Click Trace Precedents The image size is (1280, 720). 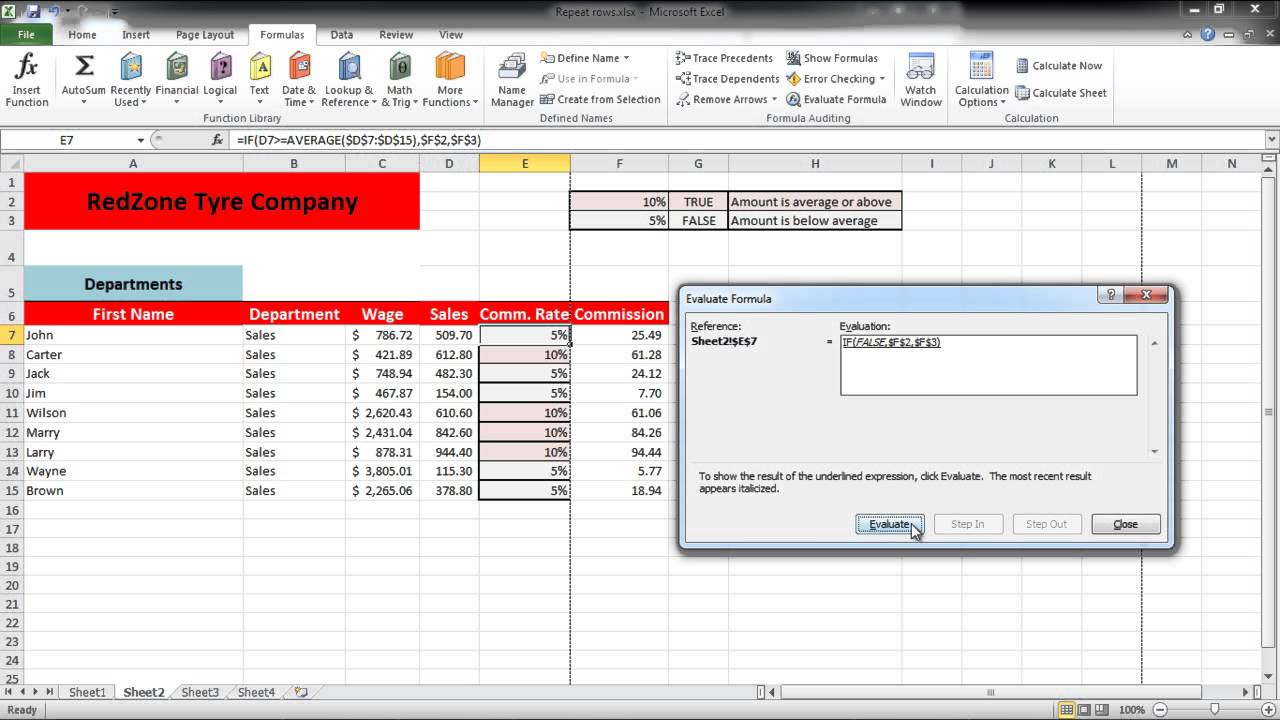(724, 58)
